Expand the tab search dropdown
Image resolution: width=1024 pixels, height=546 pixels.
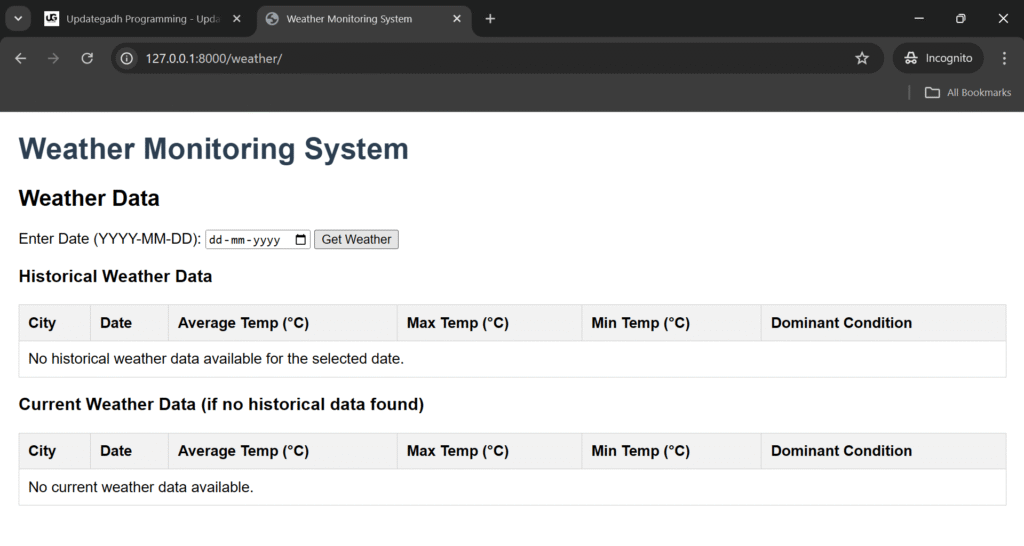[x=18, y=19]
